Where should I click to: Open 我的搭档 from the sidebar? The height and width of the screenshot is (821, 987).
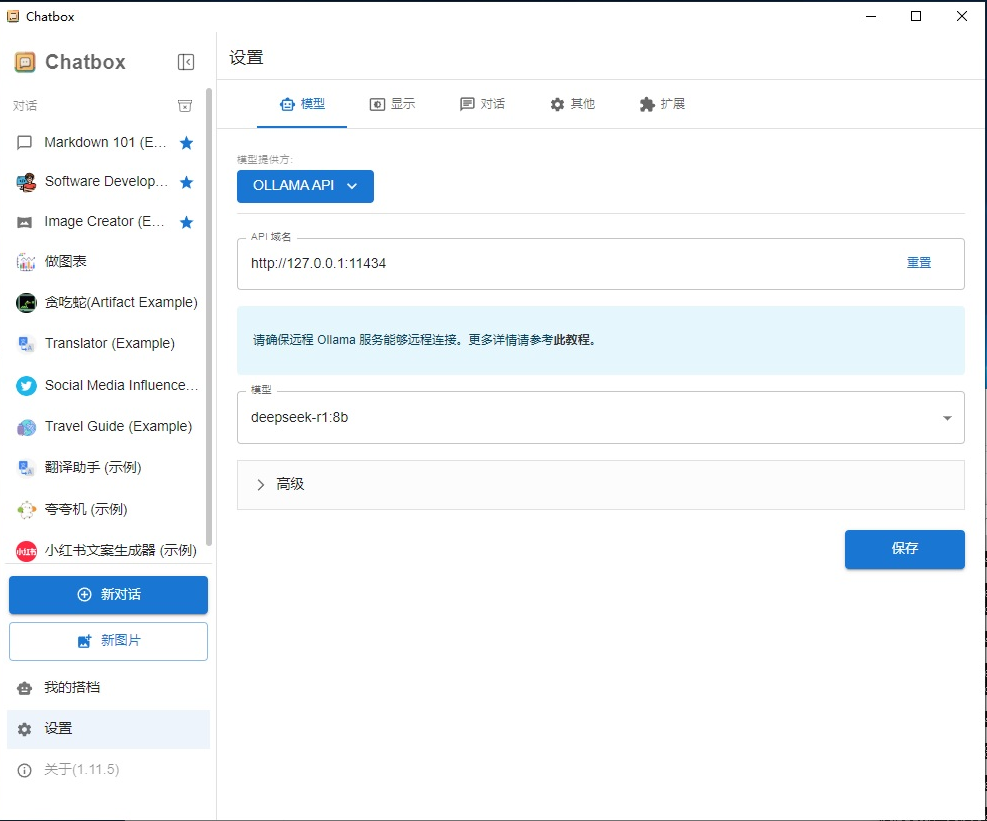click(72, 688)
